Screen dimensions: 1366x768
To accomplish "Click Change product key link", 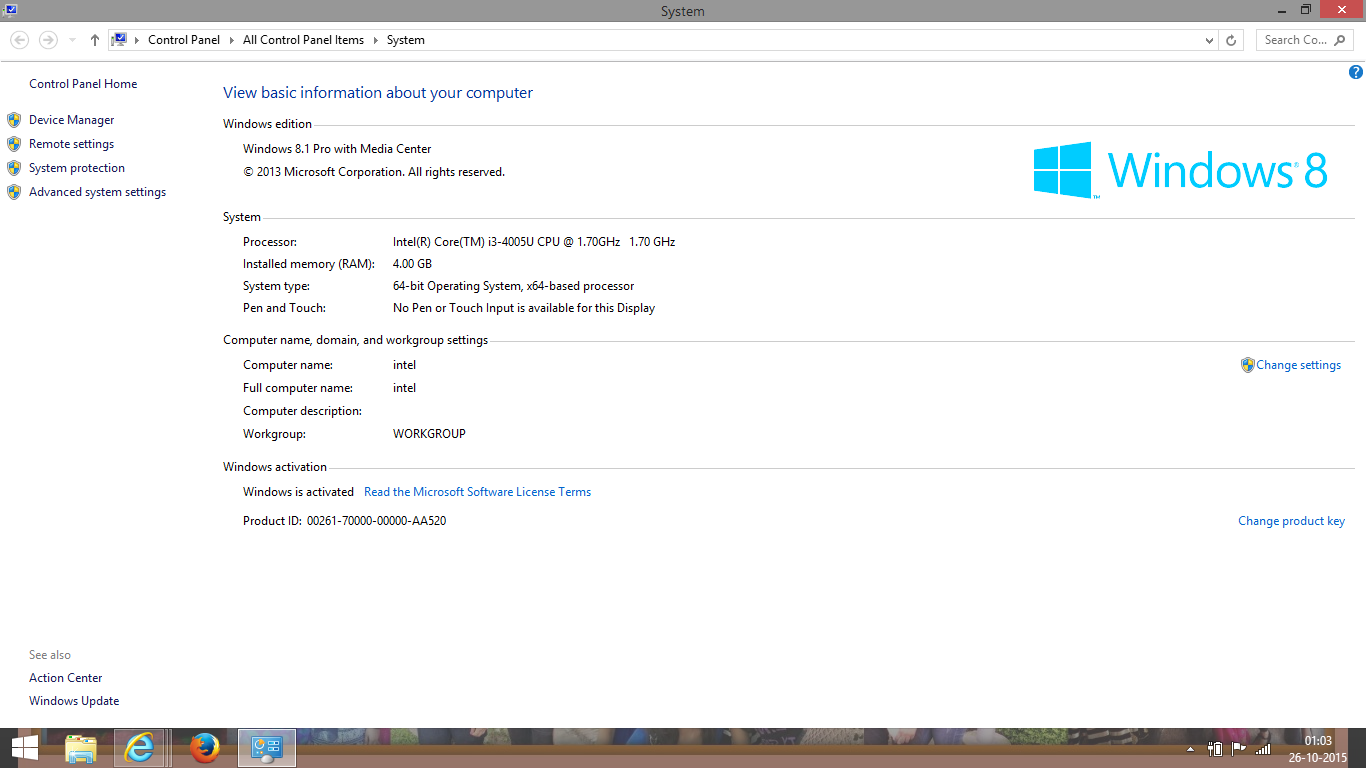I will 1291,521.
